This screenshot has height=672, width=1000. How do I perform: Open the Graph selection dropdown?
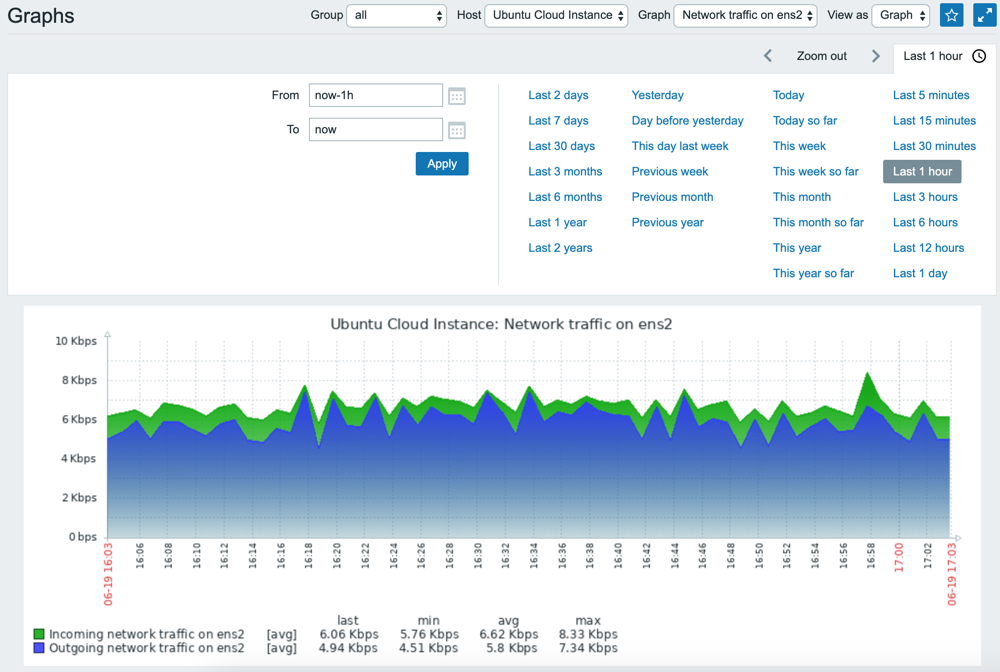pyautogui.click(x=746, y=16)
